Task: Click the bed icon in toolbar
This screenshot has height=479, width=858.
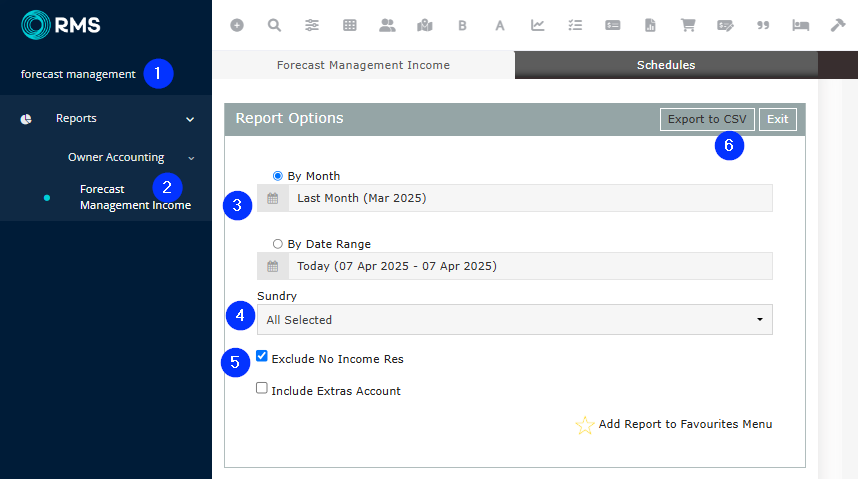Action: click(x=800, y=25)
